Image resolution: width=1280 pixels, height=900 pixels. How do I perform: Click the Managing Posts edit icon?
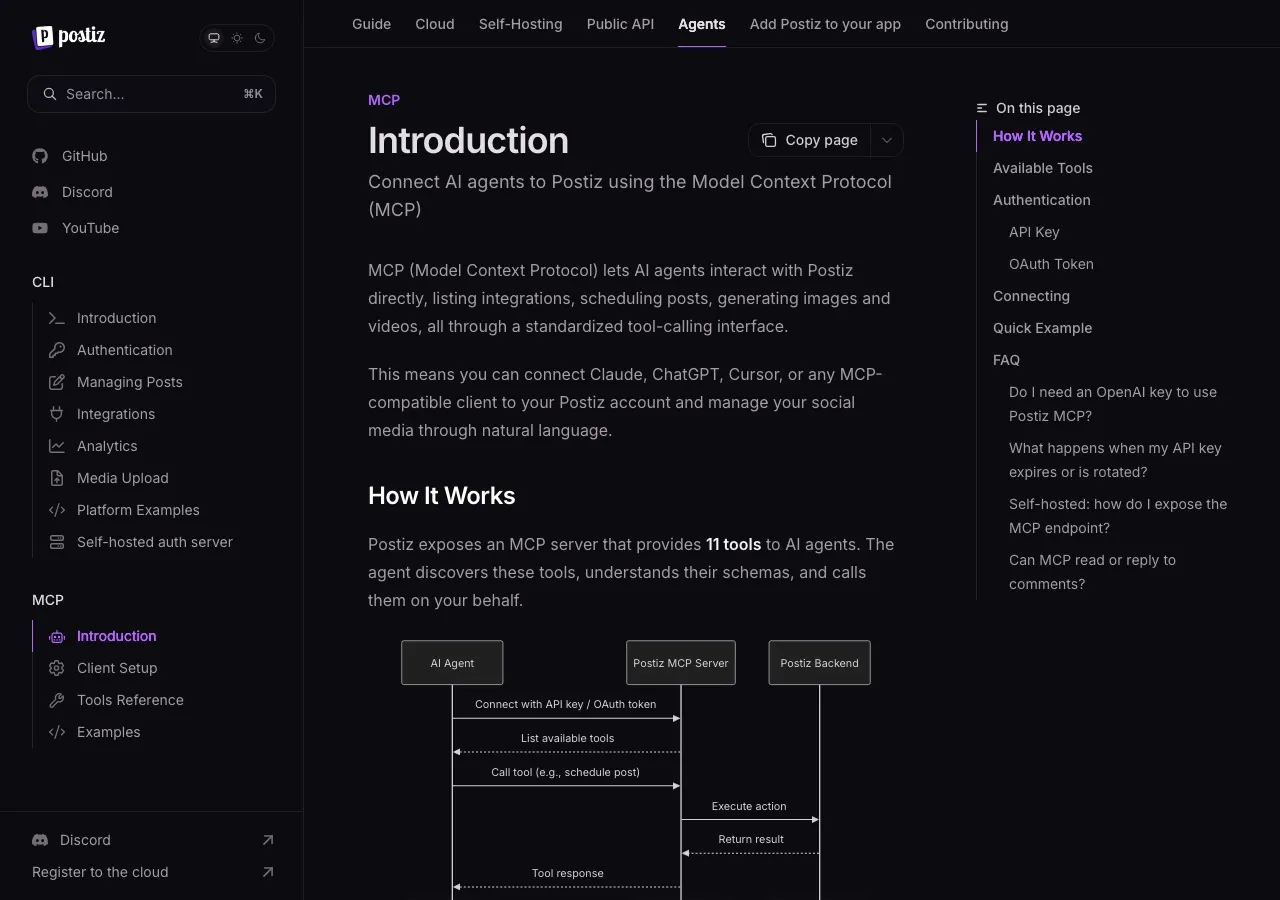pyautogui.click(x=57, y=382)
